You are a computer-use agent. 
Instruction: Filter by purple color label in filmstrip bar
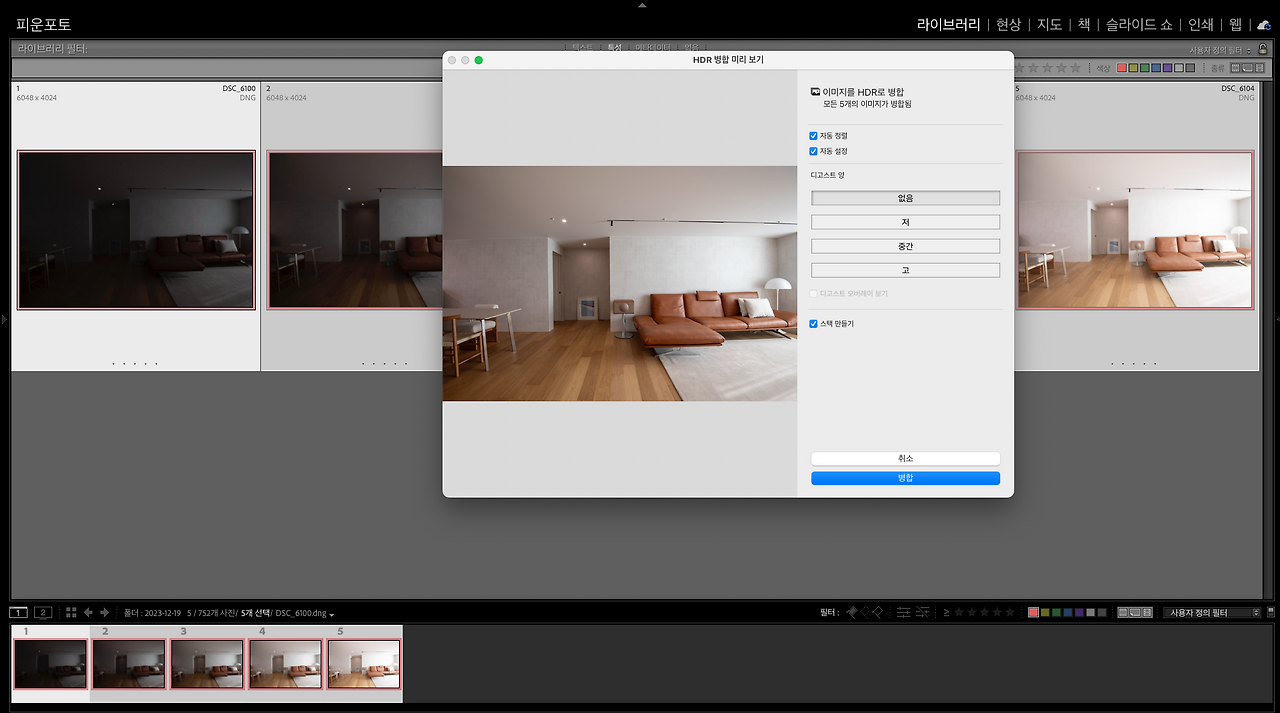(x=1079, y=612)
